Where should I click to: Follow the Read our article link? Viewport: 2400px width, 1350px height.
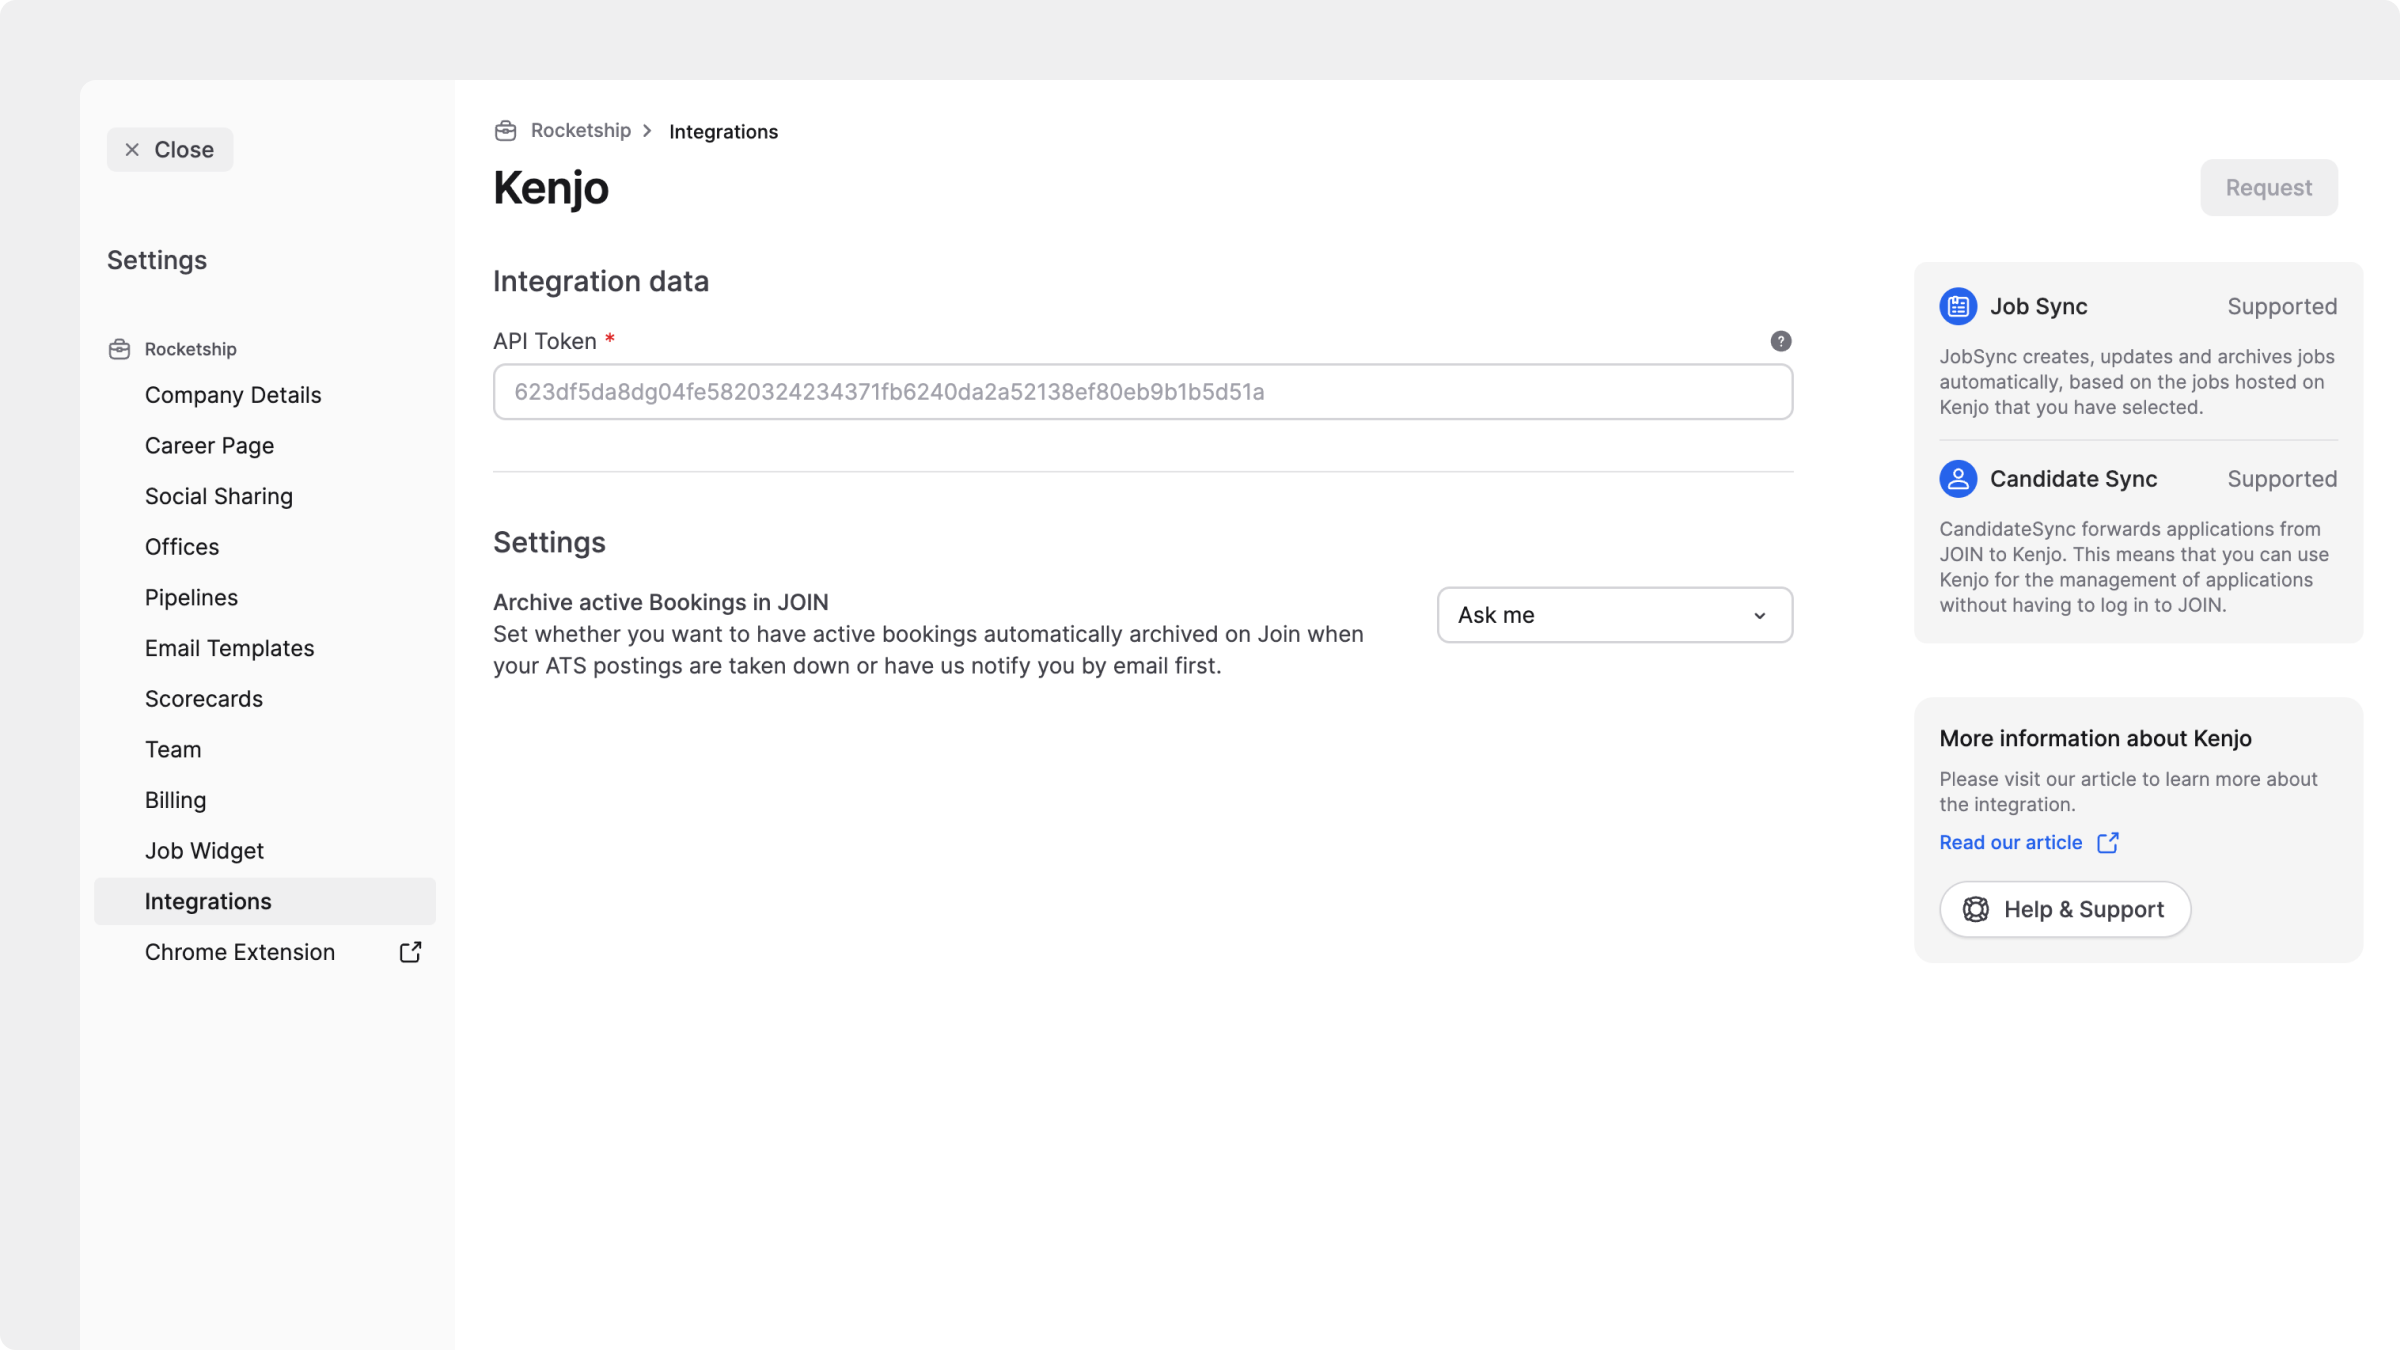tap(2010, 843)
